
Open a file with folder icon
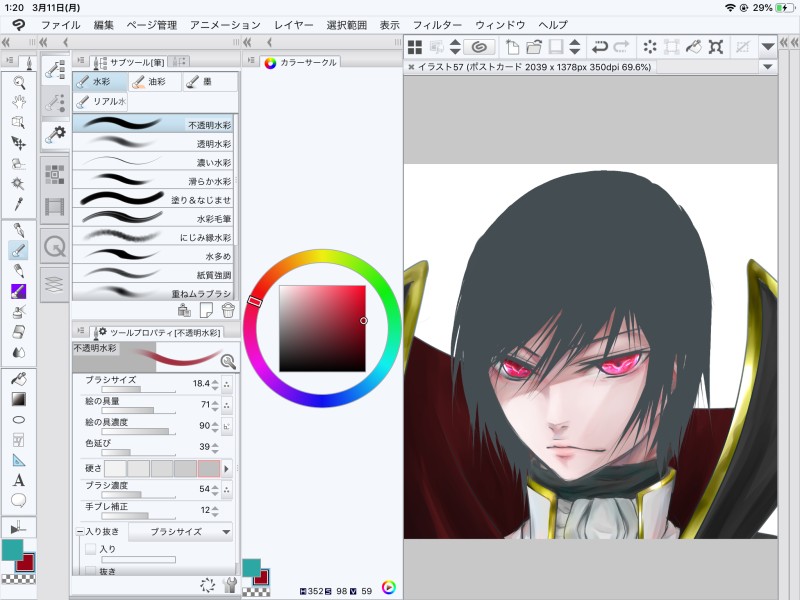point(534,47)
